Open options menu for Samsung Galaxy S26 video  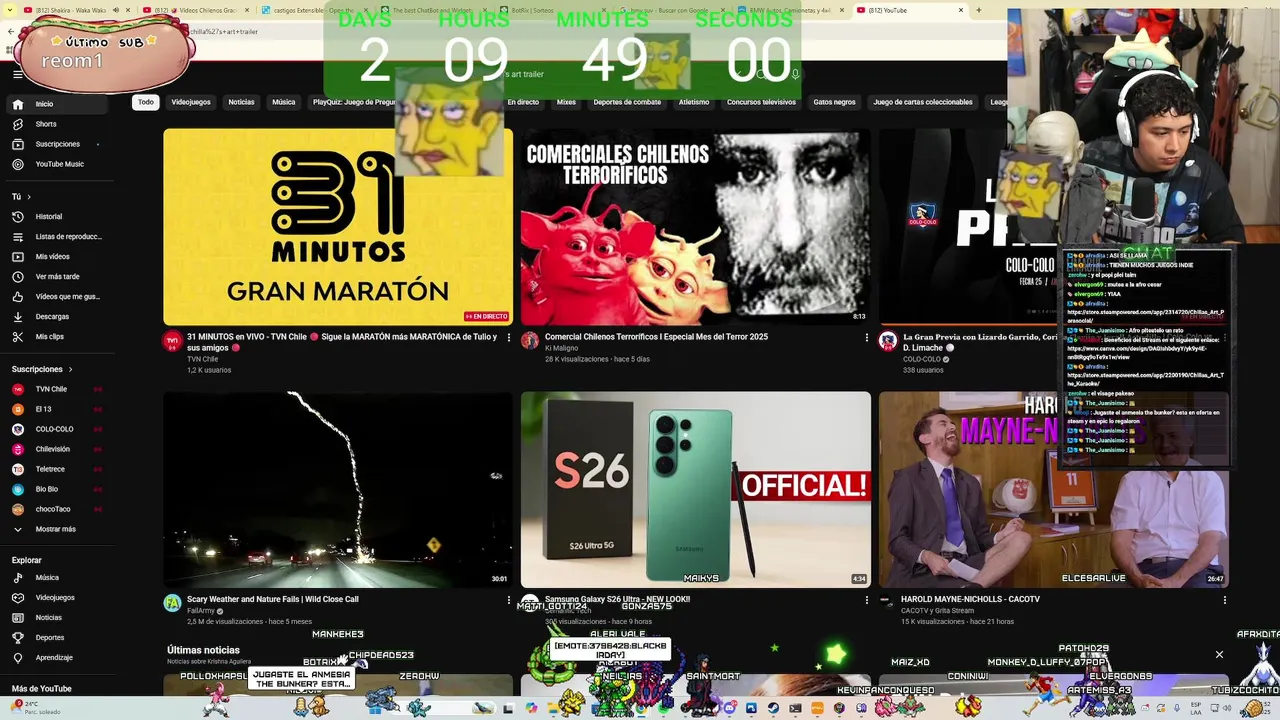click(x=866, y=600)
